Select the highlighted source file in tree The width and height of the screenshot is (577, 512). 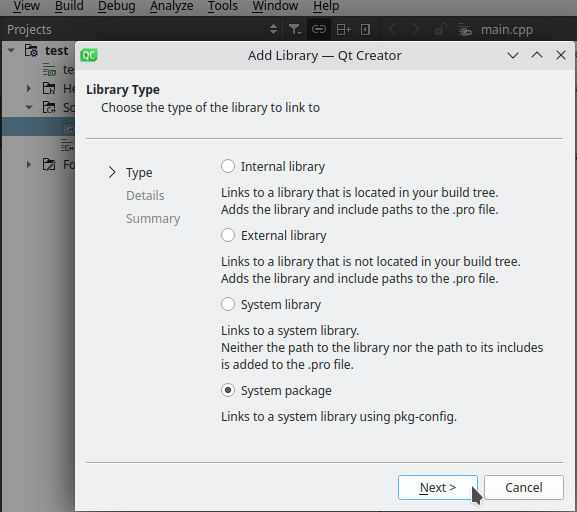(38, 127)
